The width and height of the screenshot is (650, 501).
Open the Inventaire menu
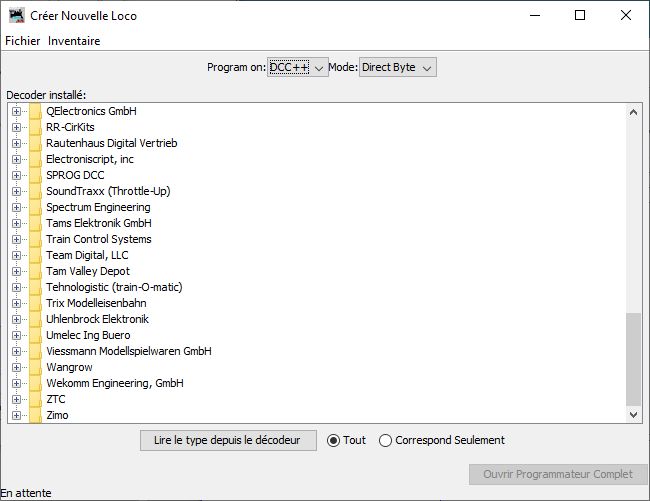tap(74, 41)
